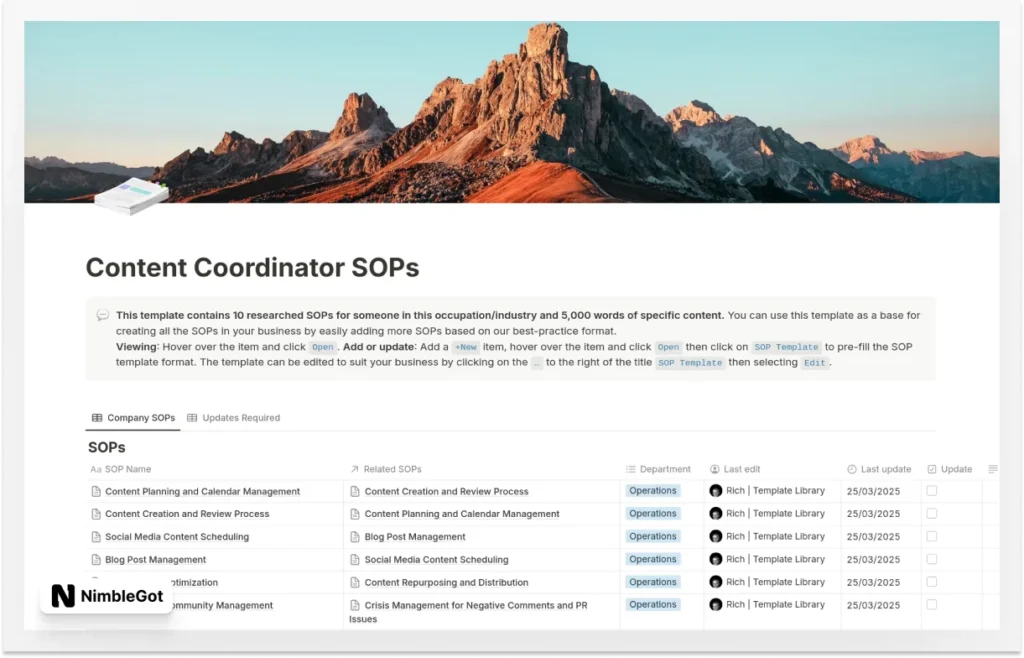The width and height of the screenshot is (1024, 658).
Task: Click Rich's avatar in the first table row
Action: pyautogui.click(x=716, y=491)
